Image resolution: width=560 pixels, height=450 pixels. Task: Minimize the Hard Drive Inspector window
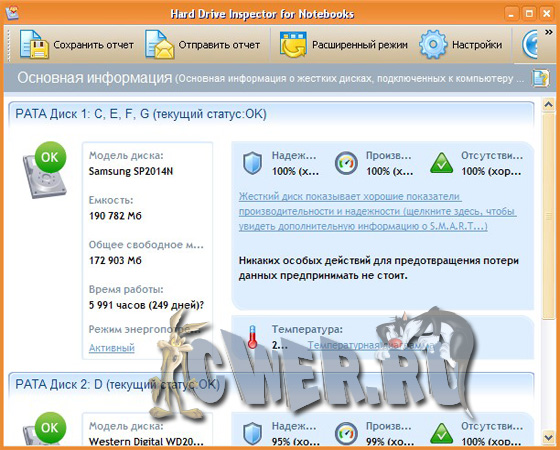click(x=511, y=14)
